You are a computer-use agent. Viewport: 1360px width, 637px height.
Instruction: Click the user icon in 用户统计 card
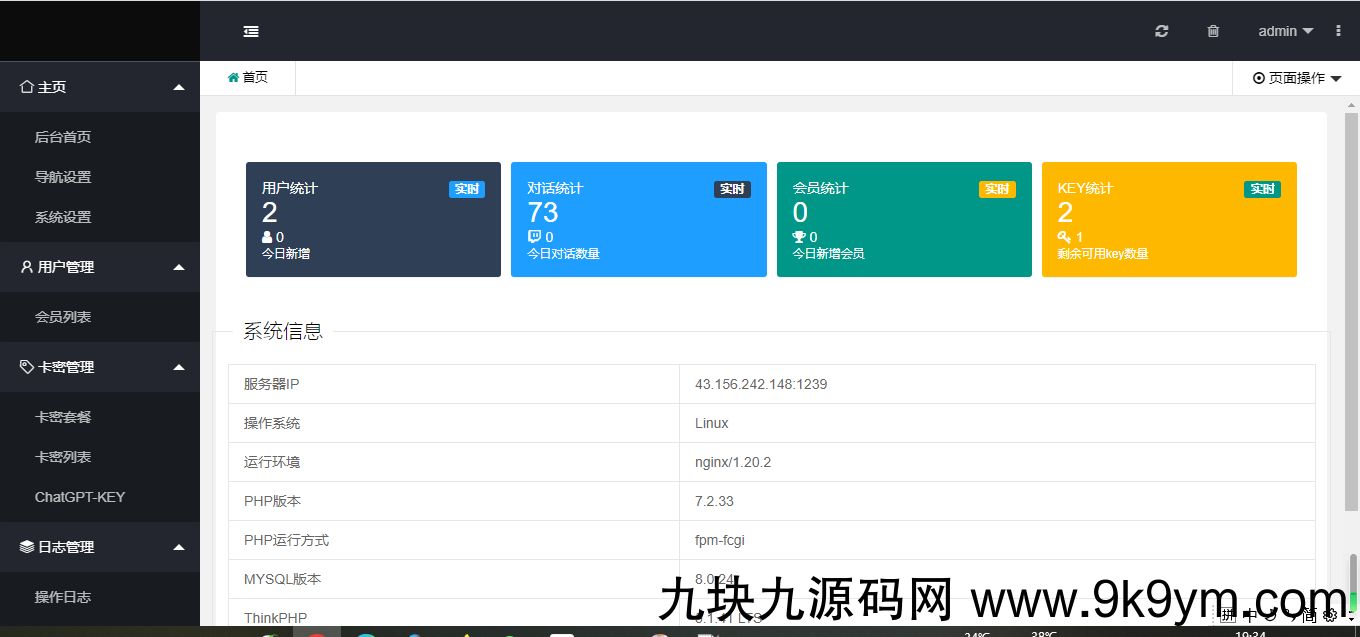tap(267, 237)
